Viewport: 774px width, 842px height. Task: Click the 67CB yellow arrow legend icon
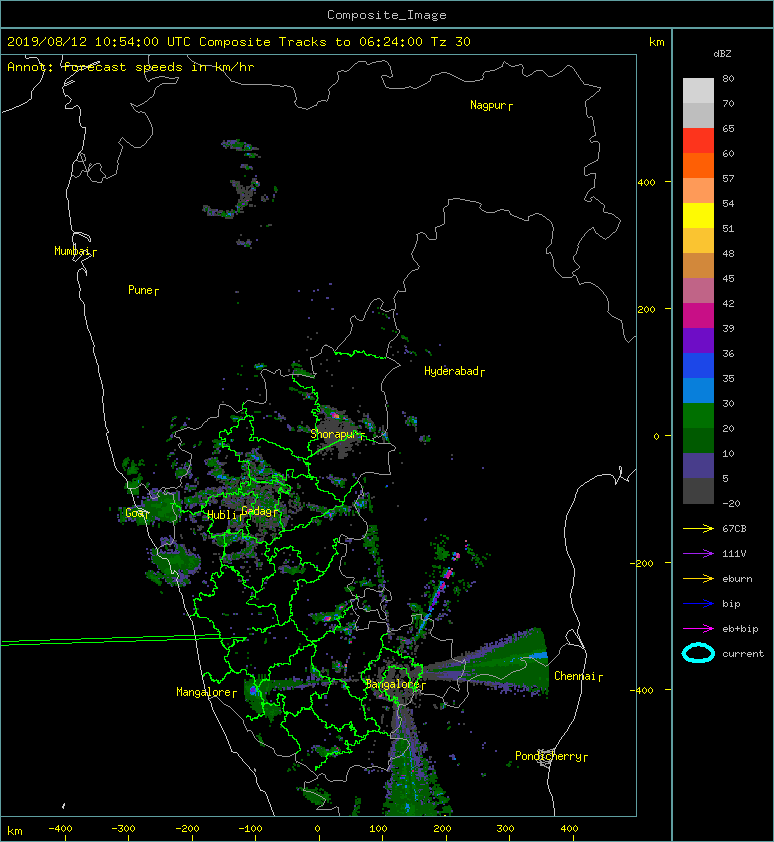point(698,528)
